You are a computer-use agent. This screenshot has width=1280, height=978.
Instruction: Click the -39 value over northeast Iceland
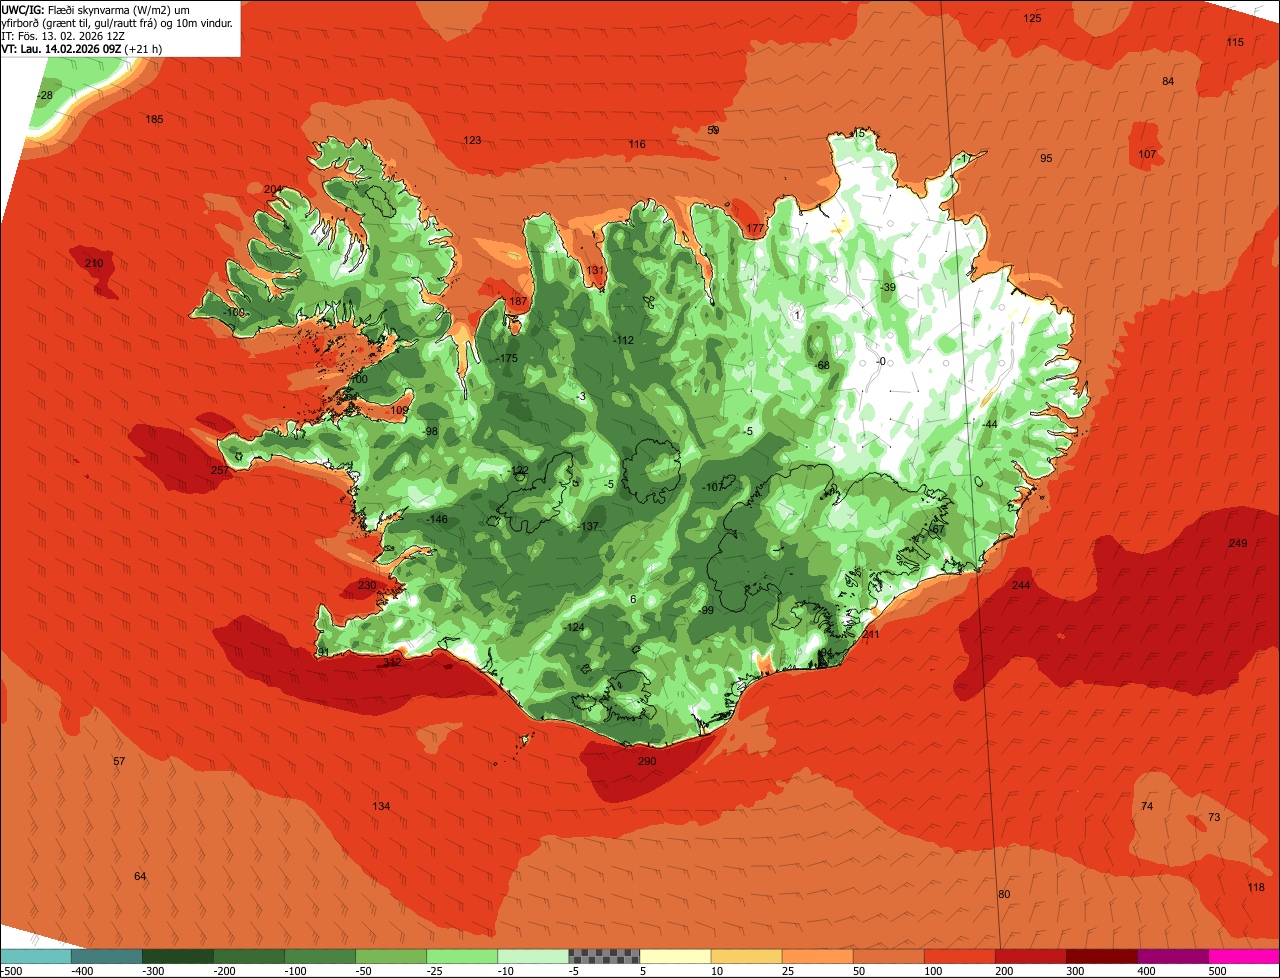pyautogui.click(x=888, y=287)
